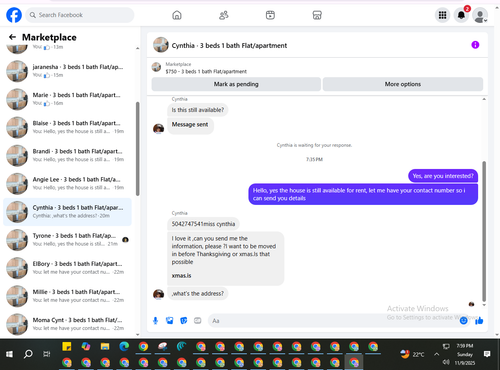
Task: Click the Task View taskbar icon
Action: pos(47,354)
